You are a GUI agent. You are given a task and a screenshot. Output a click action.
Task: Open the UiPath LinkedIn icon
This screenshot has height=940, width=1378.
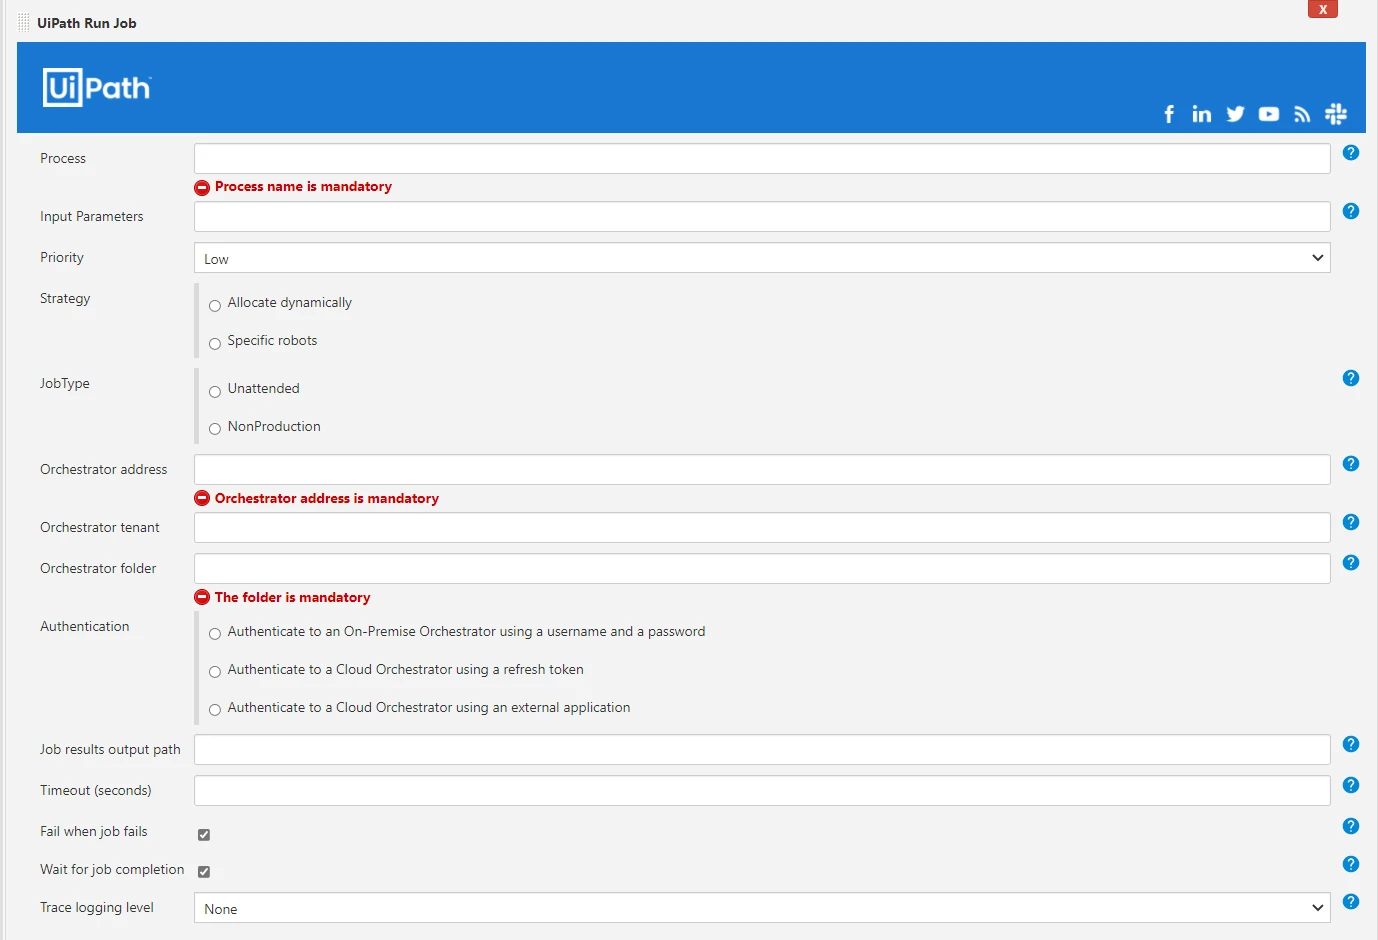point(1202,114)
